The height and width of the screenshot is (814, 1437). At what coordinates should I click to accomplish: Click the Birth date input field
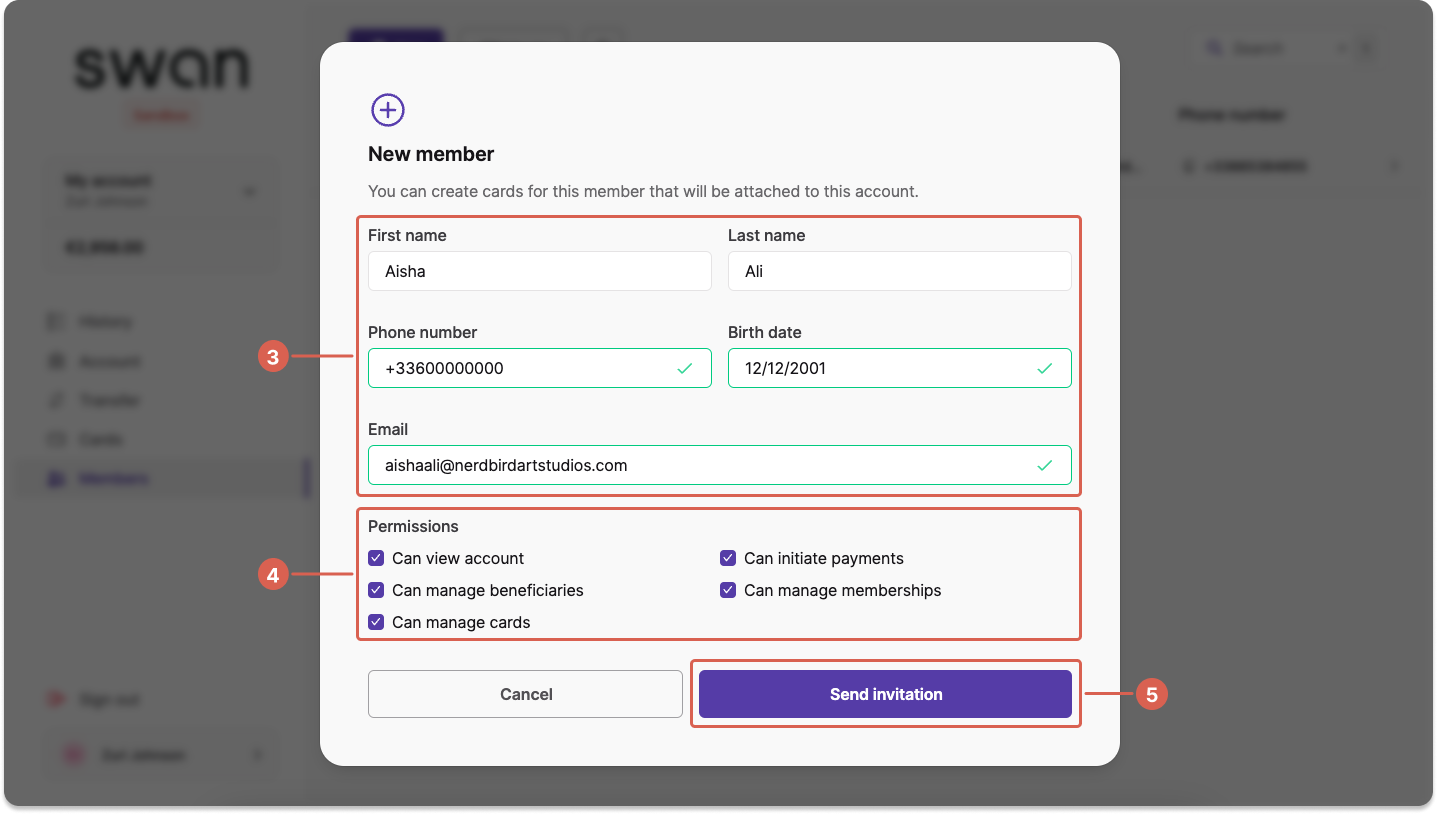tap(900, 368)
